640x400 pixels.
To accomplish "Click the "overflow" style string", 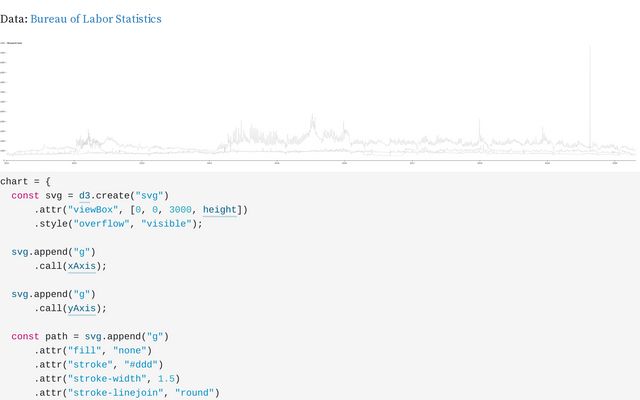I will click(101, 224).
